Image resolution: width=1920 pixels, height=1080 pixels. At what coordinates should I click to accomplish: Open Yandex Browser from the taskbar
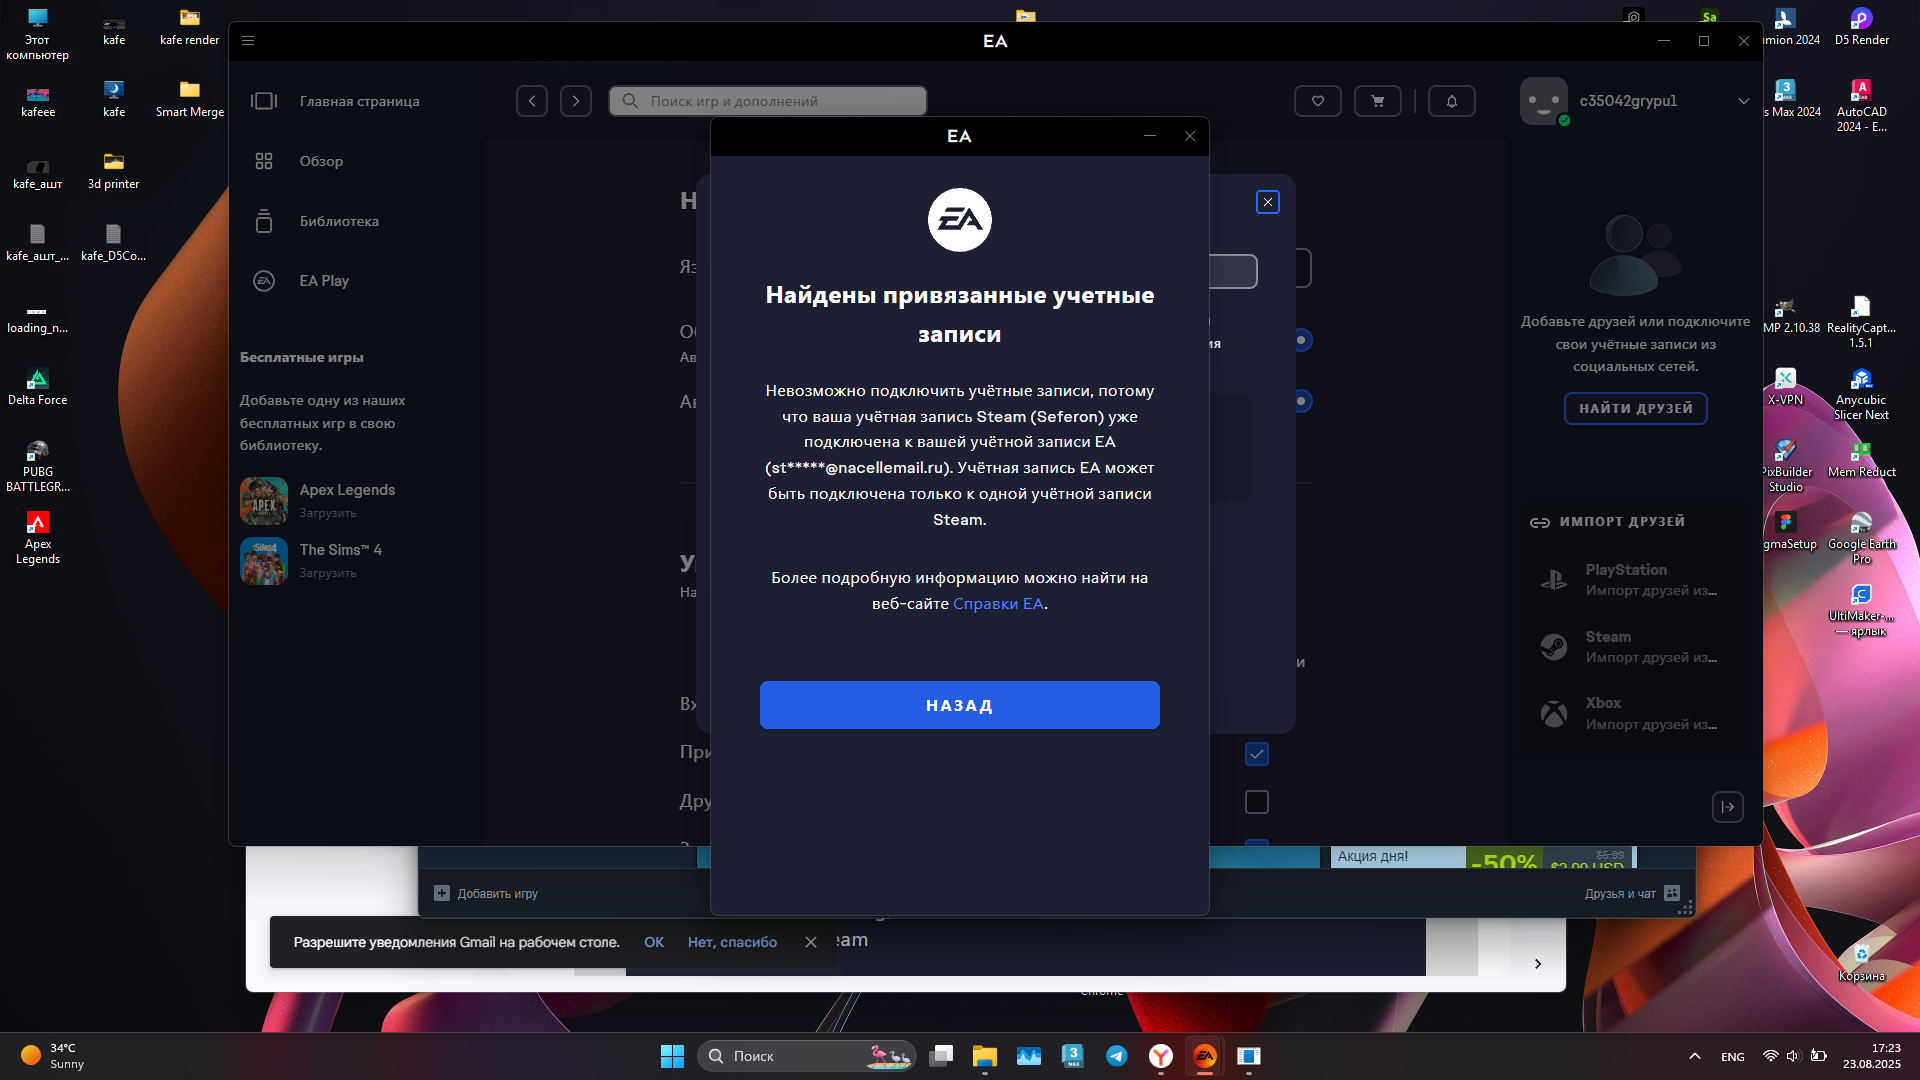[x=1161, y=1056]
